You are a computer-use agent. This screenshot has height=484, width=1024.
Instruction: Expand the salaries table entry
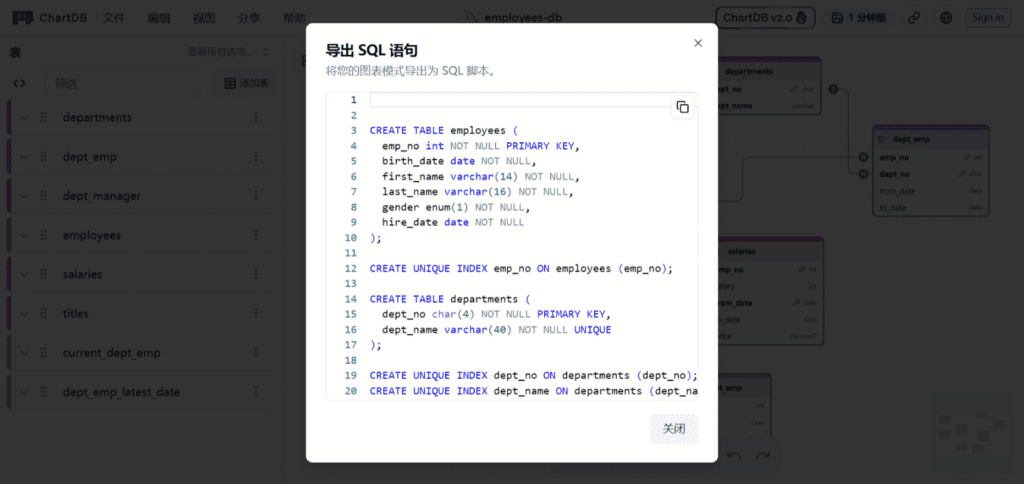coord(24,274)
